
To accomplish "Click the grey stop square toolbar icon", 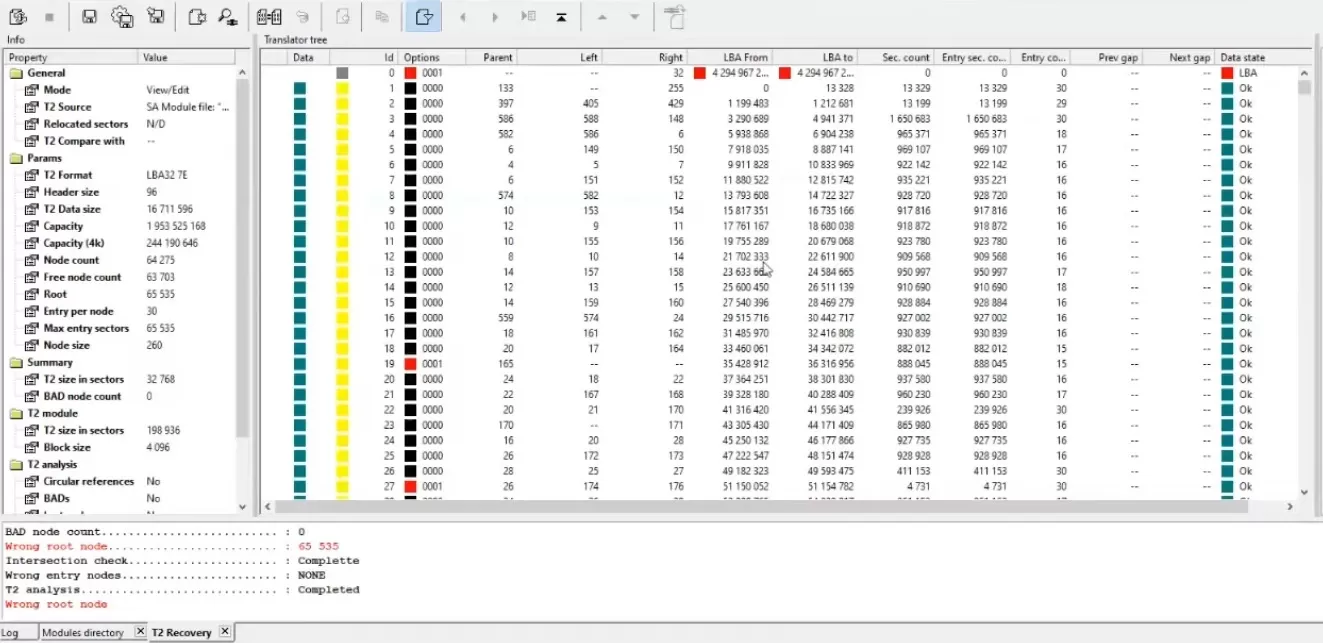I will click(49, 16).
